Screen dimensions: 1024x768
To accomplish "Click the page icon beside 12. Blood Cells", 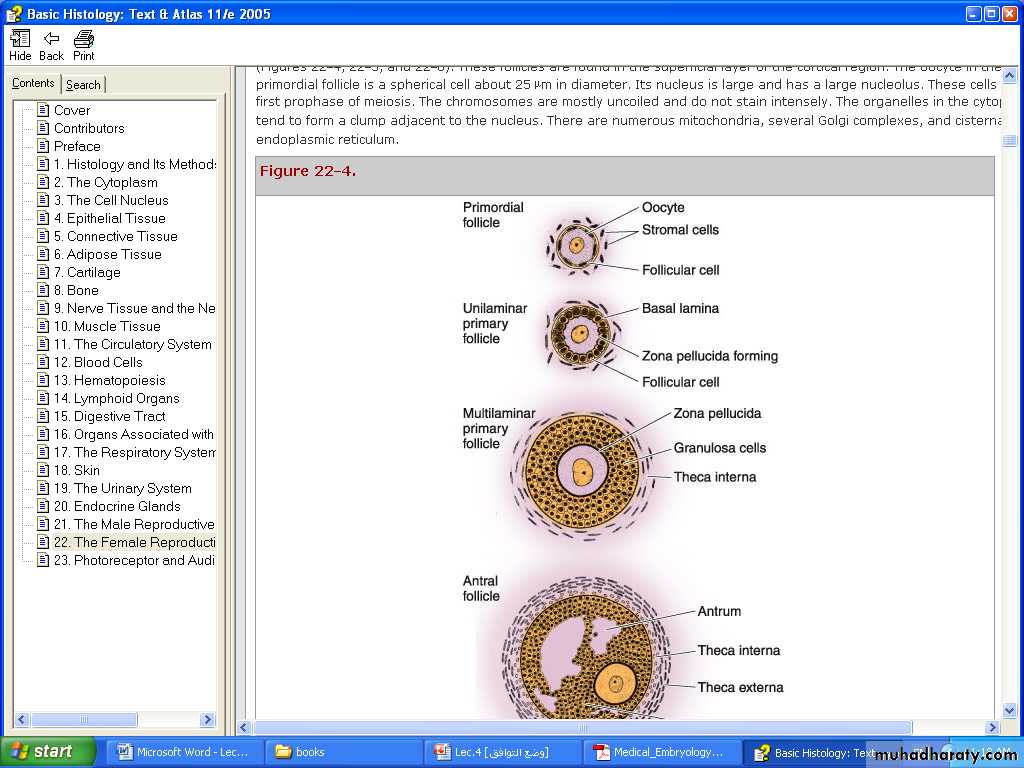I will pos(43,362).
